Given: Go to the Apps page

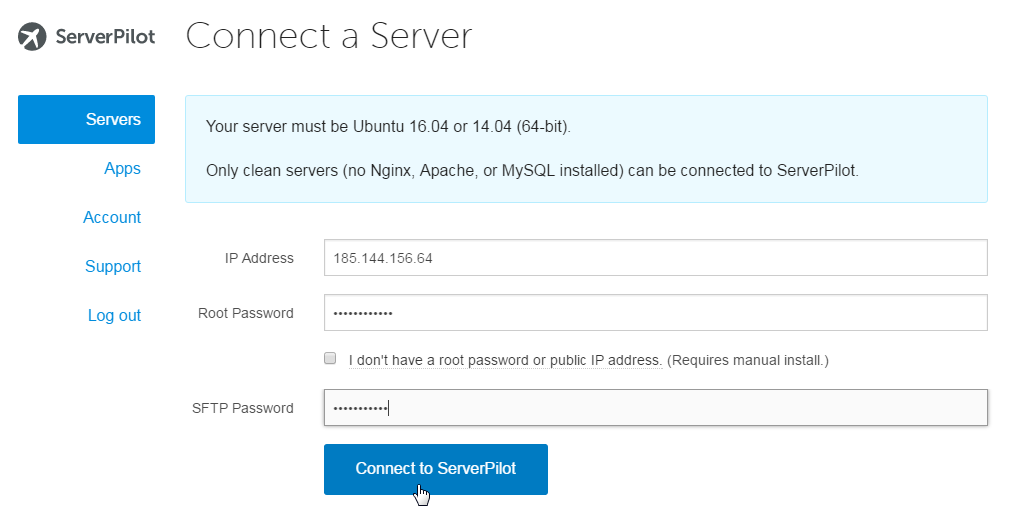Looking at the screenshot, I should [122, 168].
